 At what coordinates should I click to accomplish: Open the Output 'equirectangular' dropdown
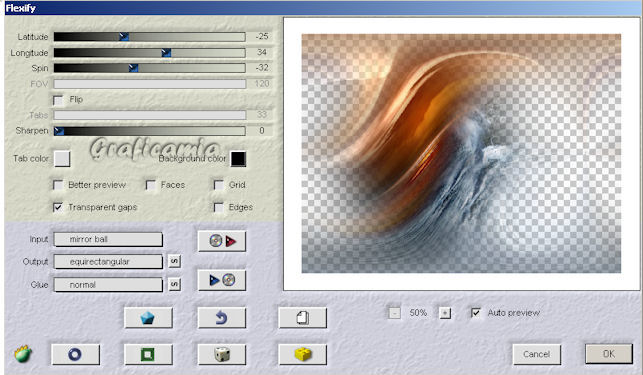(x=108, y=262)
